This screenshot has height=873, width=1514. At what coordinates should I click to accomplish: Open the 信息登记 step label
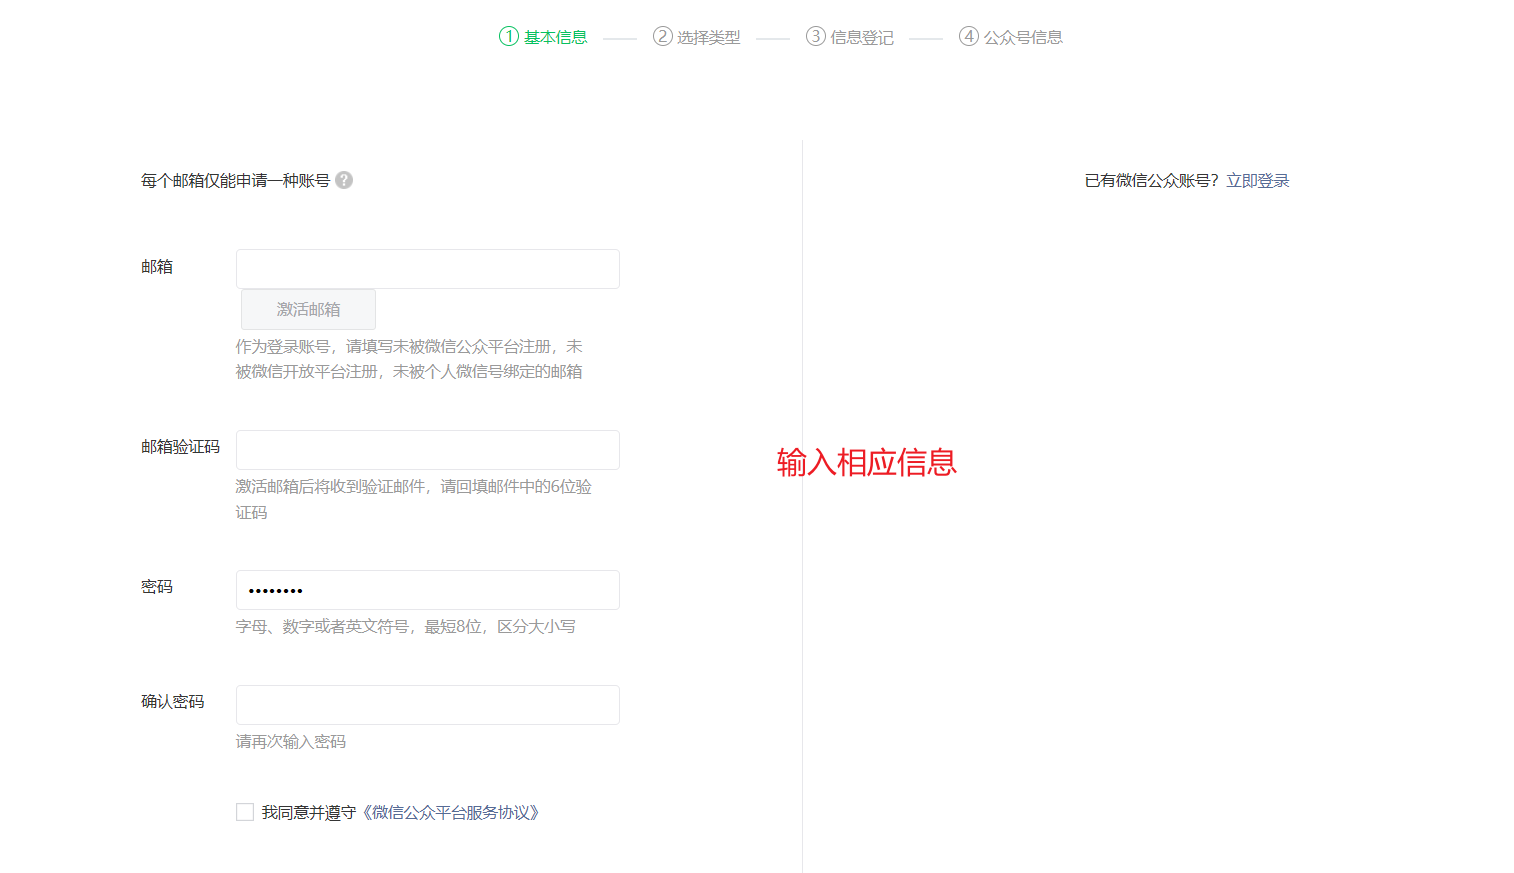coord(861,38)
